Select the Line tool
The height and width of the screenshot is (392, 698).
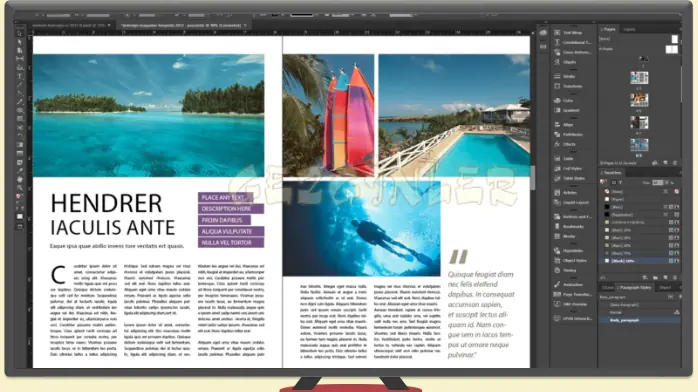coord(20,85)
